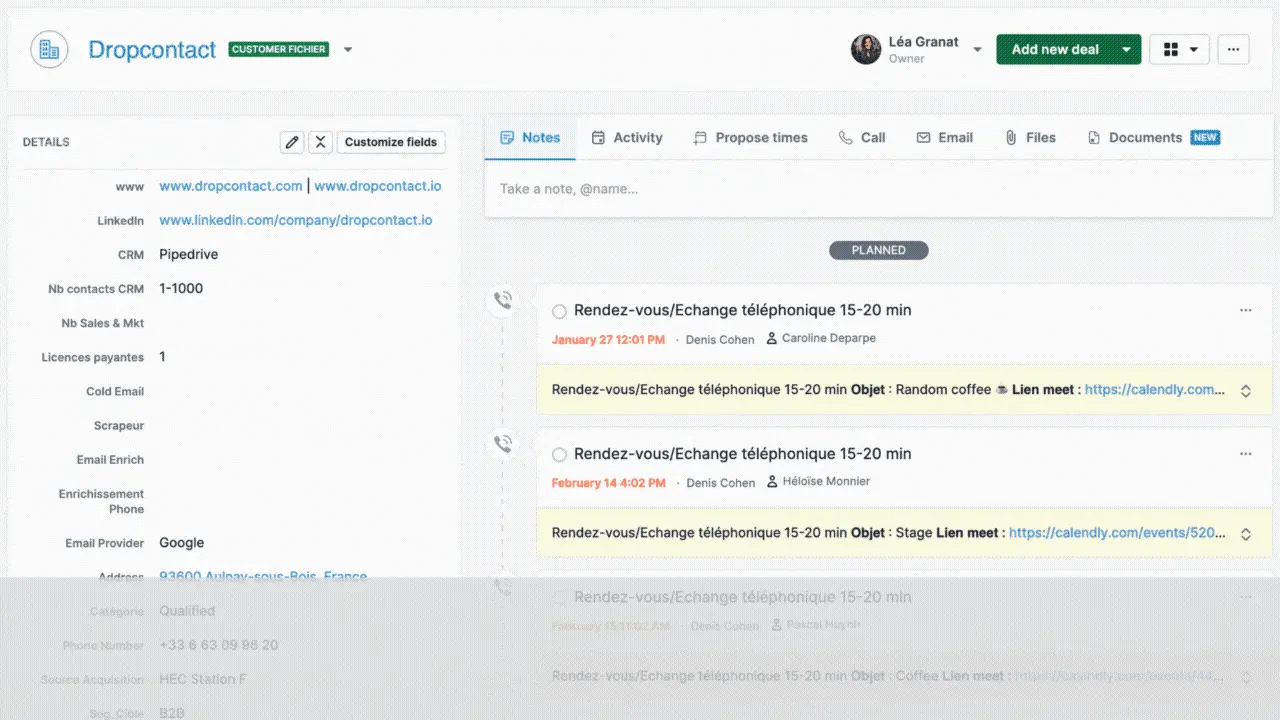
Task: Click the Dropcontact company name title
Action: click(152, 50)
